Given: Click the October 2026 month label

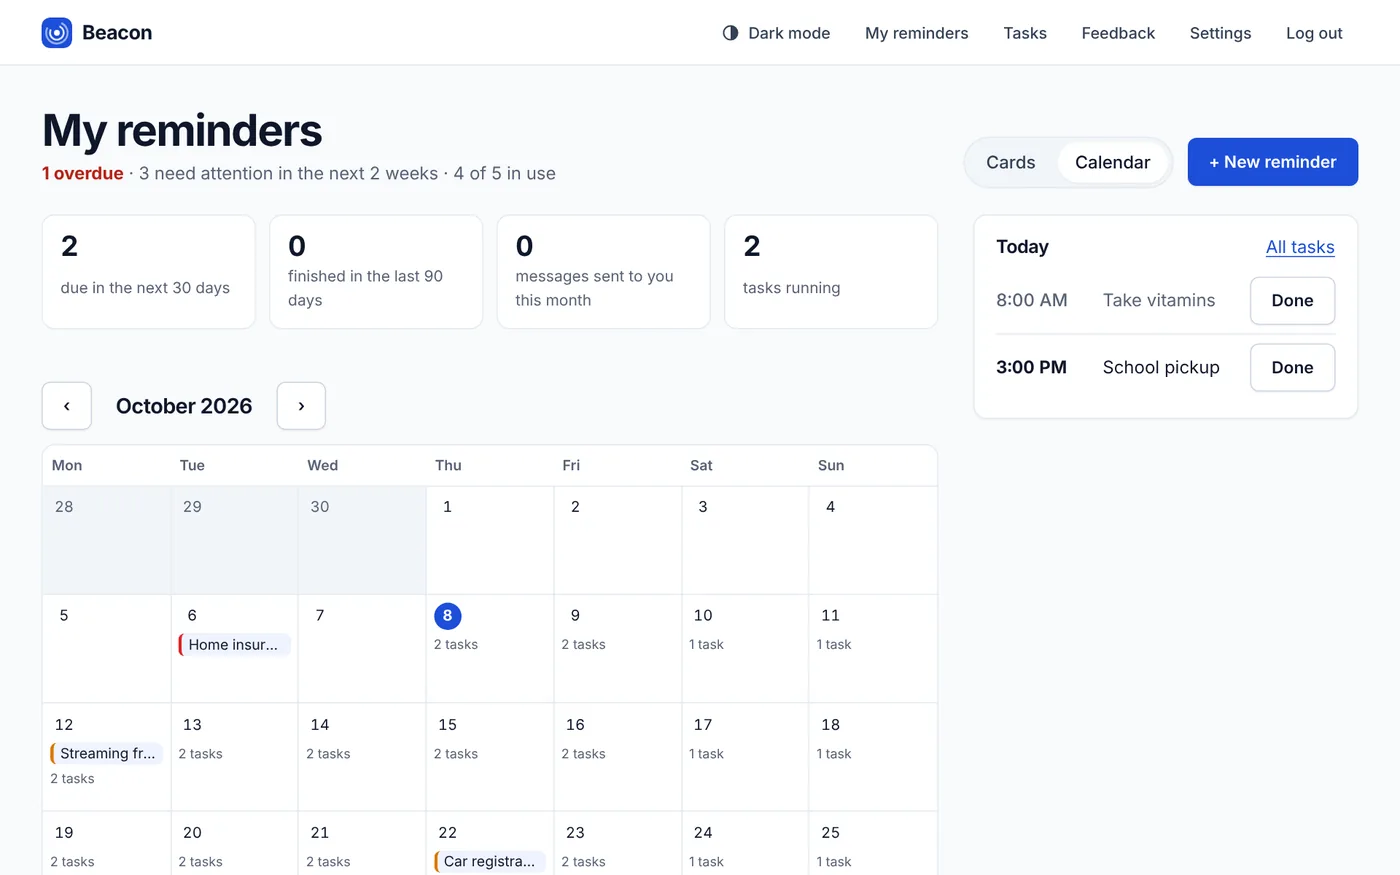Looking at the screenshot, I should [x=184, y=406].
